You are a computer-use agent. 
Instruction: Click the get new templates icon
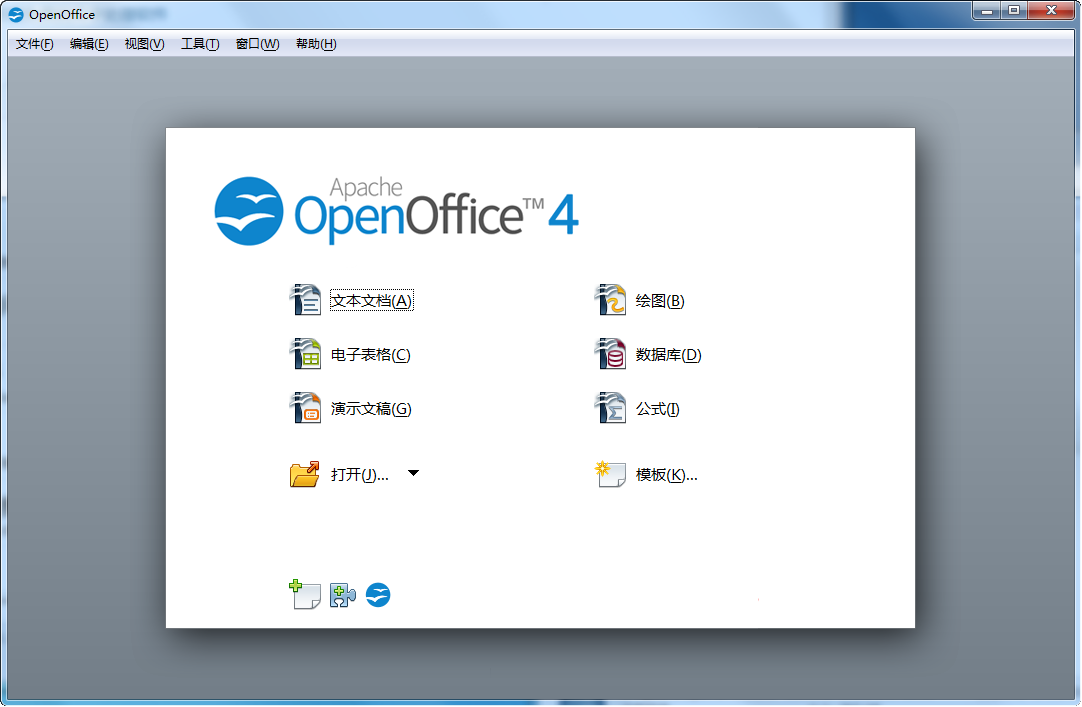click(304, 595)
